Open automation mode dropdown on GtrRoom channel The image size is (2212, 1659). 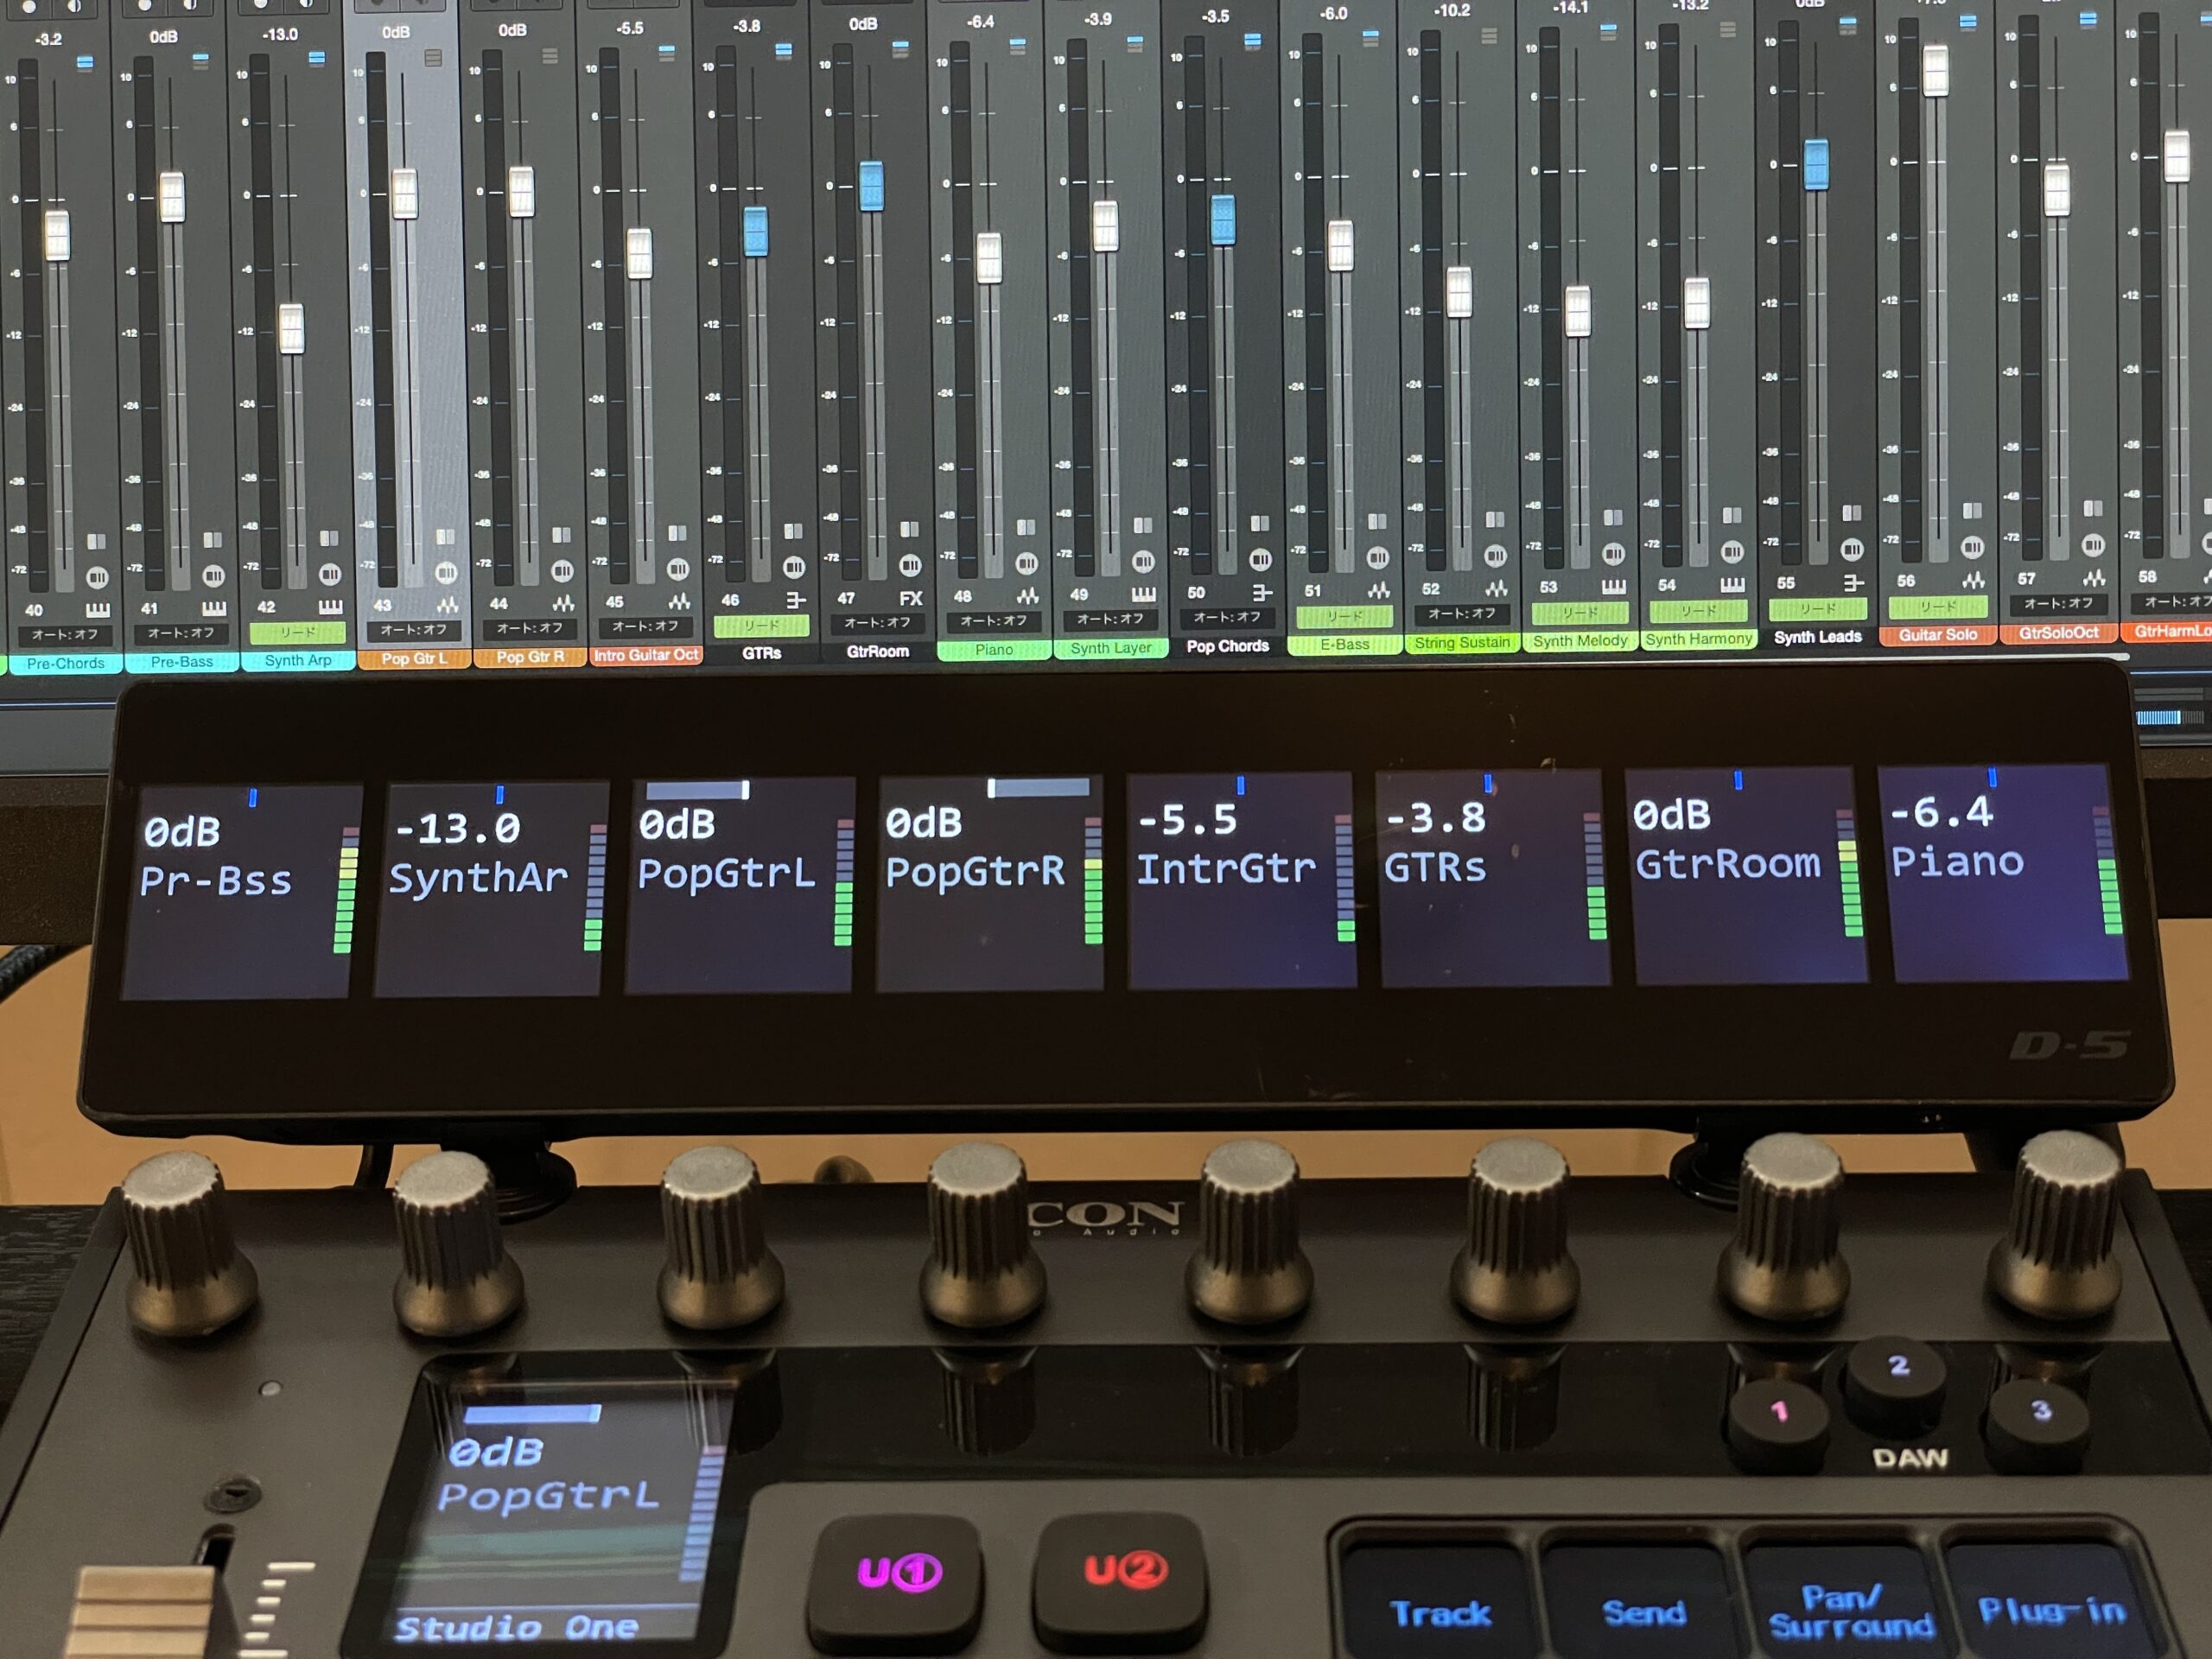pyautogui.click(x=877, y=623)
